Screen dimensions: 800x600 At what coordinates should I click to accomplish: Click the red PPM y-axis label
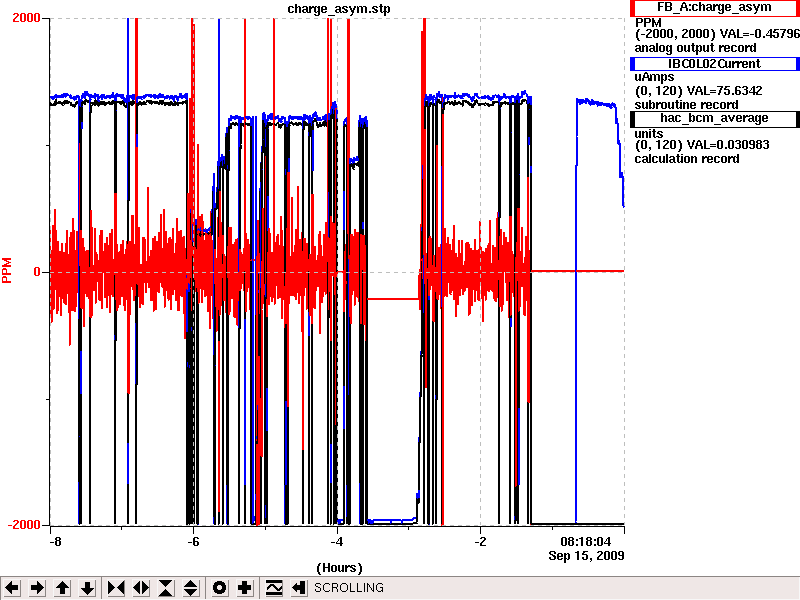pos(7,270)
